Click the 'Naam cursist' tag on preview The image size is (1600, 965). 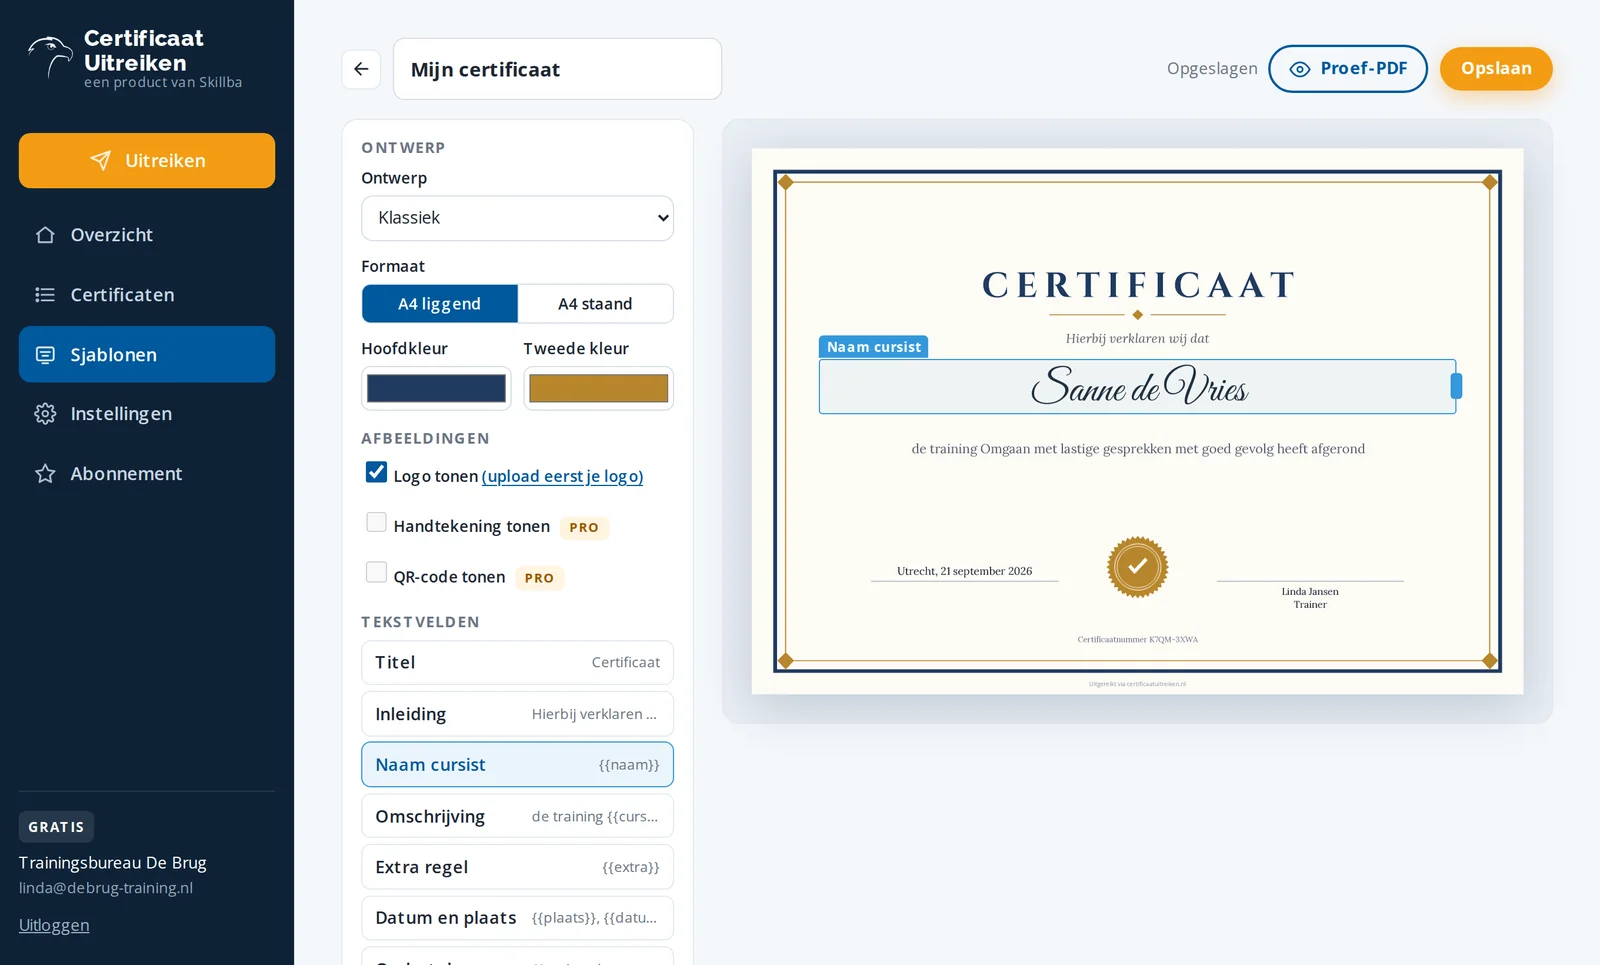pos(874,347)
